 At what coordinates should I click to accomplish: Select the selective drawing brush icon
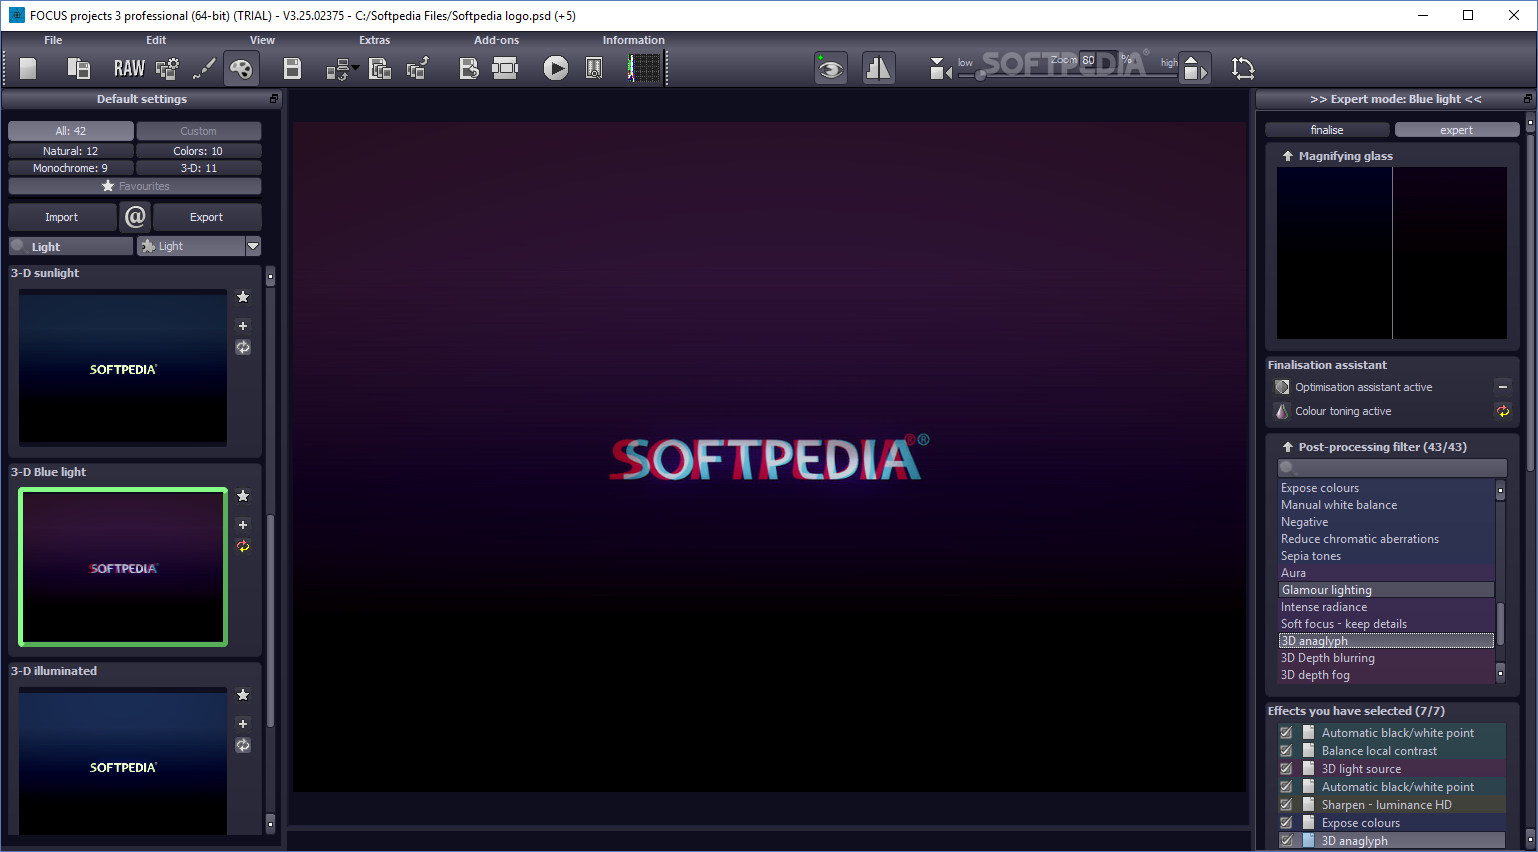click(204, 68)
